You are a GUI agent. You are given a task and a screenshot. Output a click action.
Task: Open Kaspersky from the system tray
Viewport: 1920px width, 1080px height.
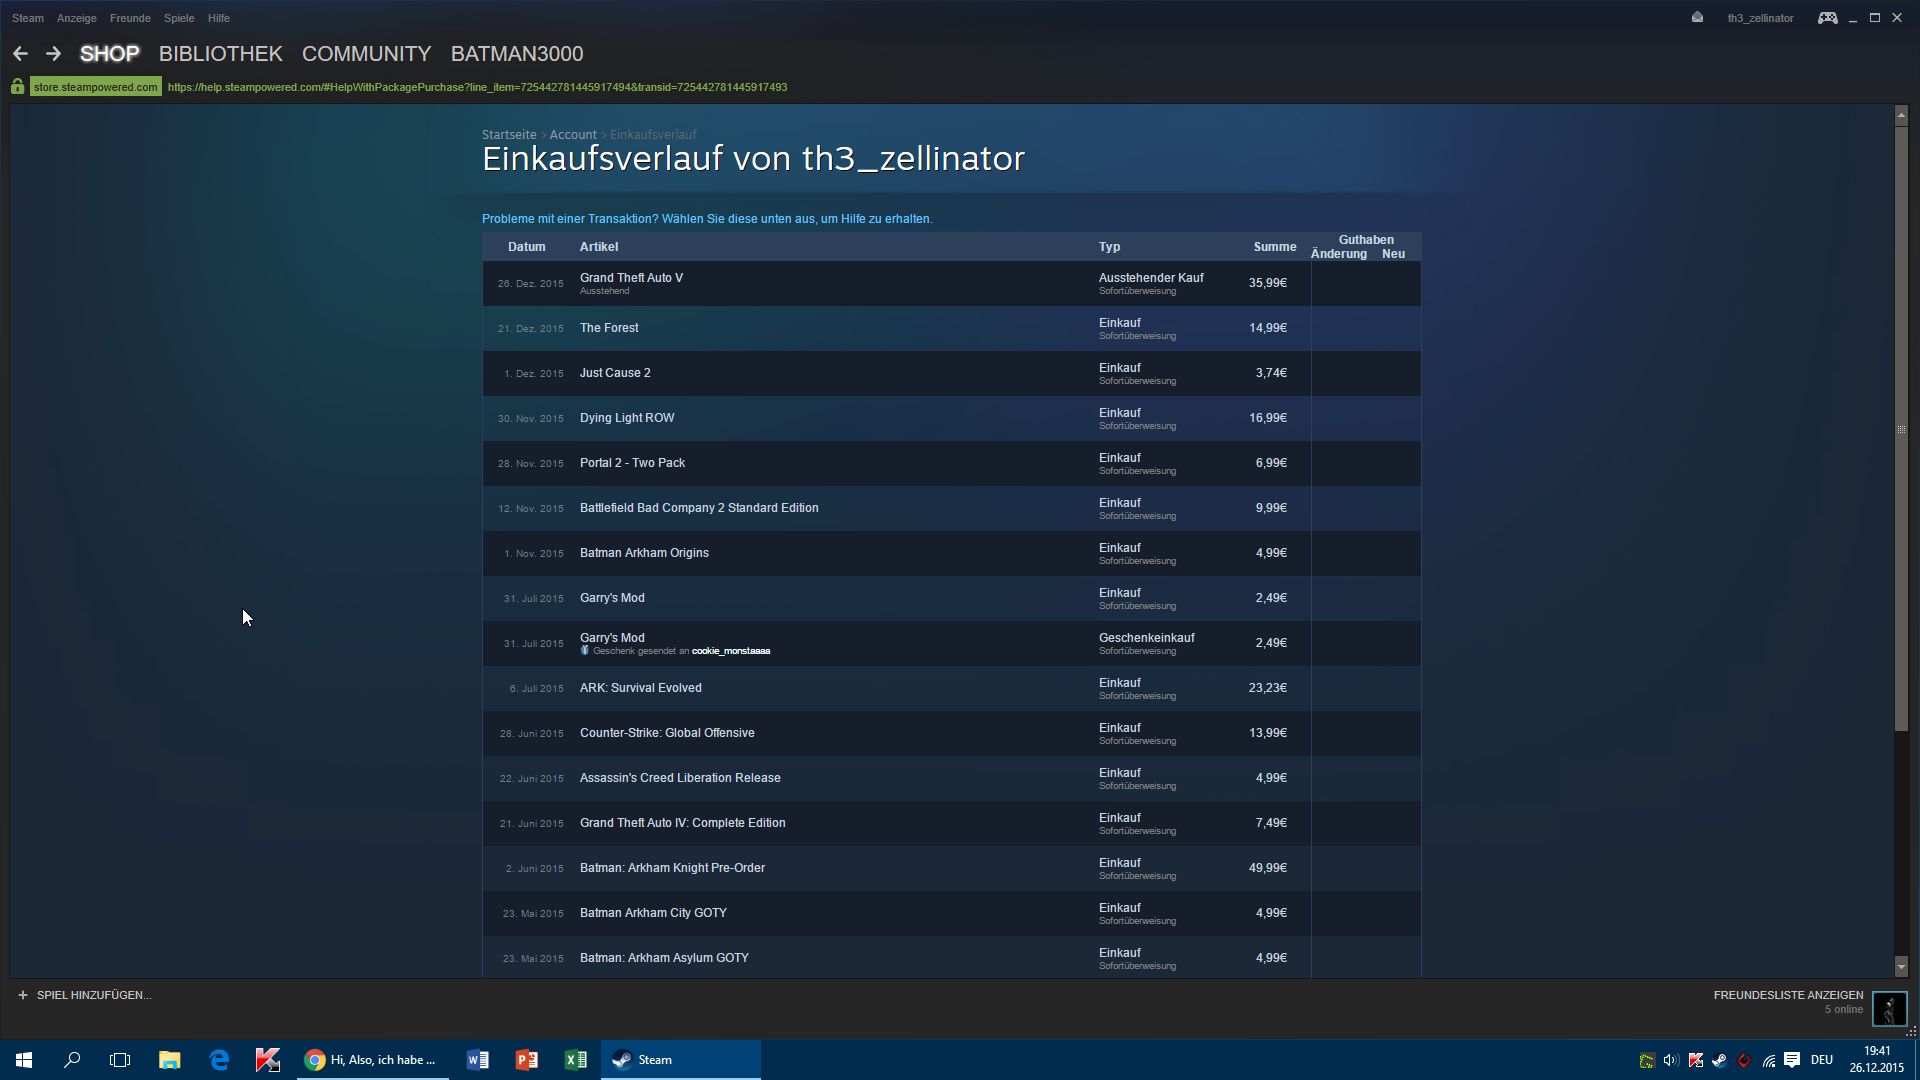1695,1060
